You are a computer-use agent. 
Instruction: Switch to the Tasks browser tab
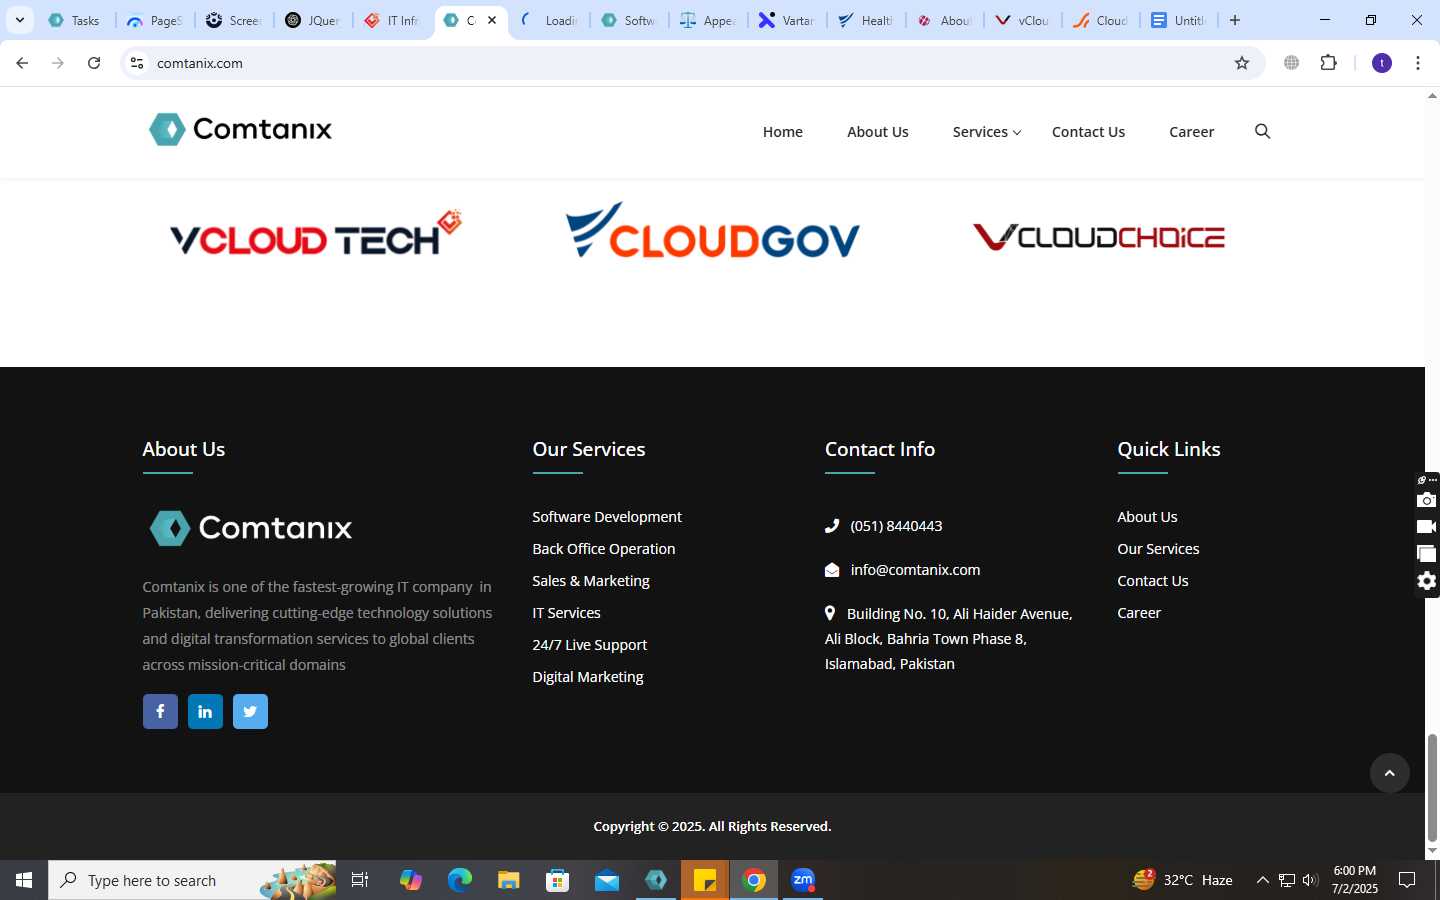click(75, 20)
